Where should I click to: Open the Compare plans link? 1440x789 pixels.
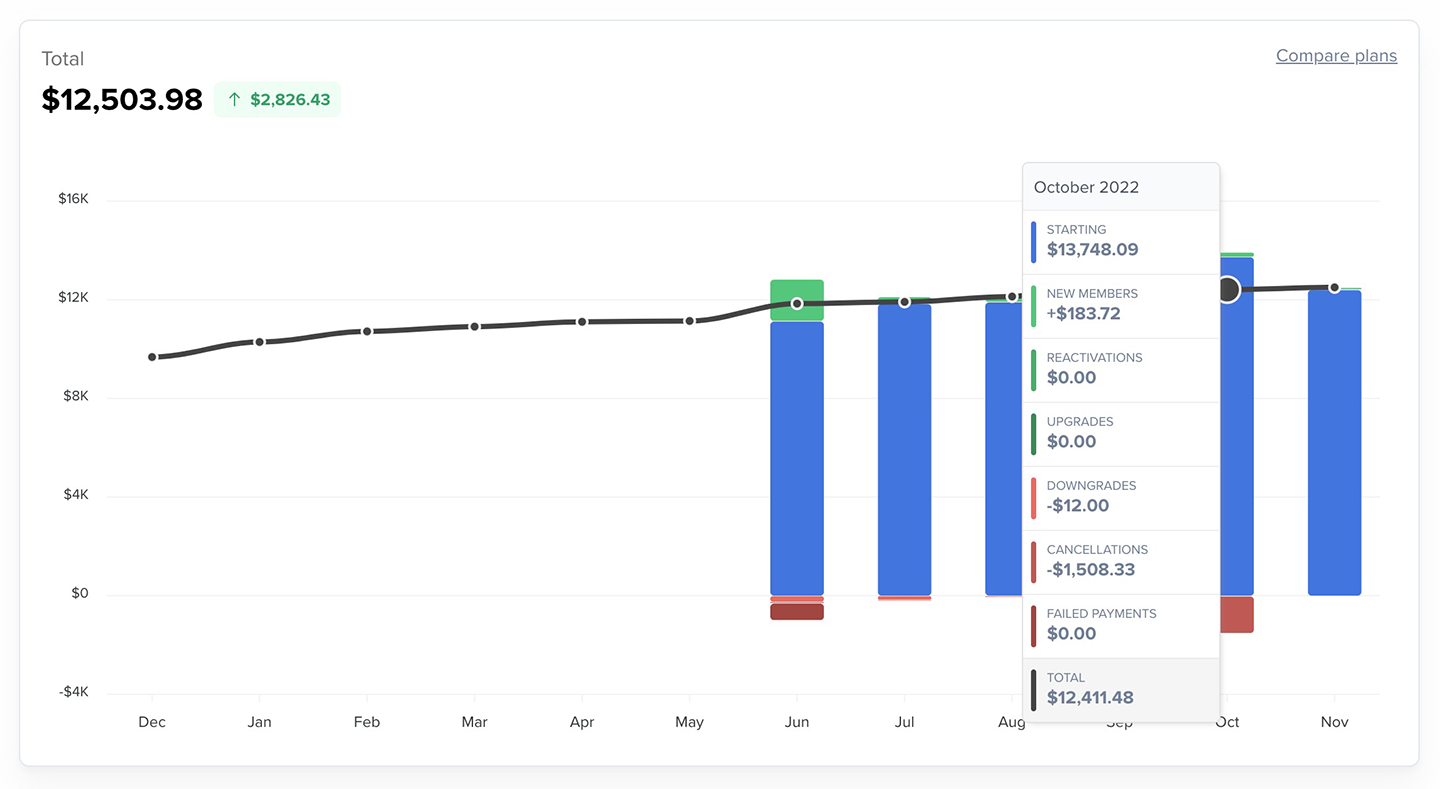pos(1336,56)
